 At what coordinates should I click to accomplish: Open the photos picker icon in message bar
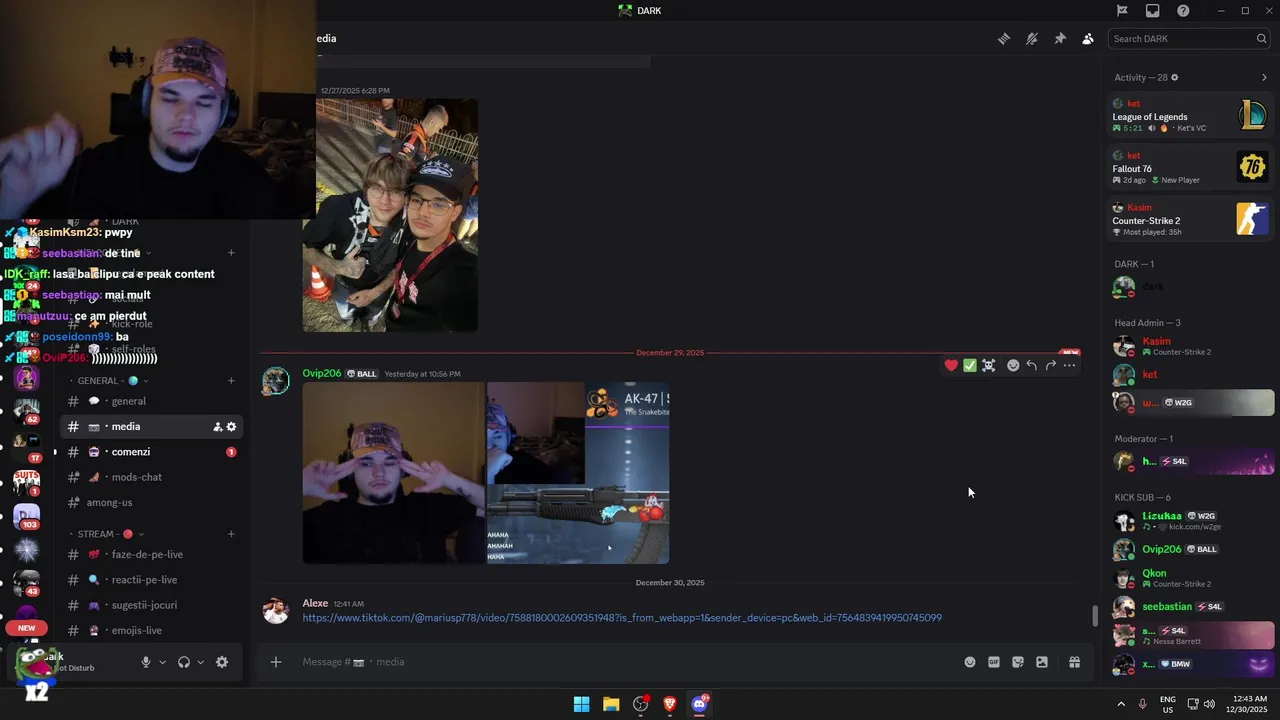pyautogui.click(x=1042, y=662)
